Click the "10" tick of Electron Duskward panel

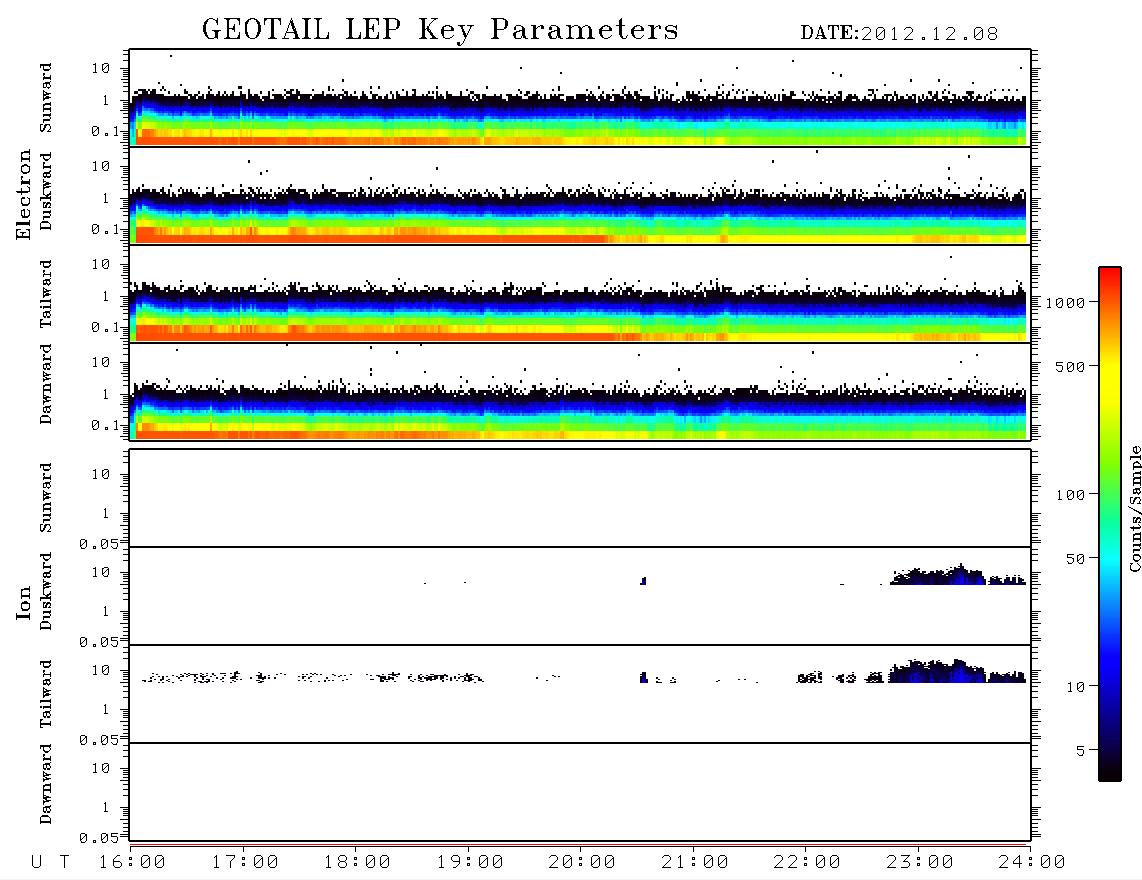pos(101,166)
